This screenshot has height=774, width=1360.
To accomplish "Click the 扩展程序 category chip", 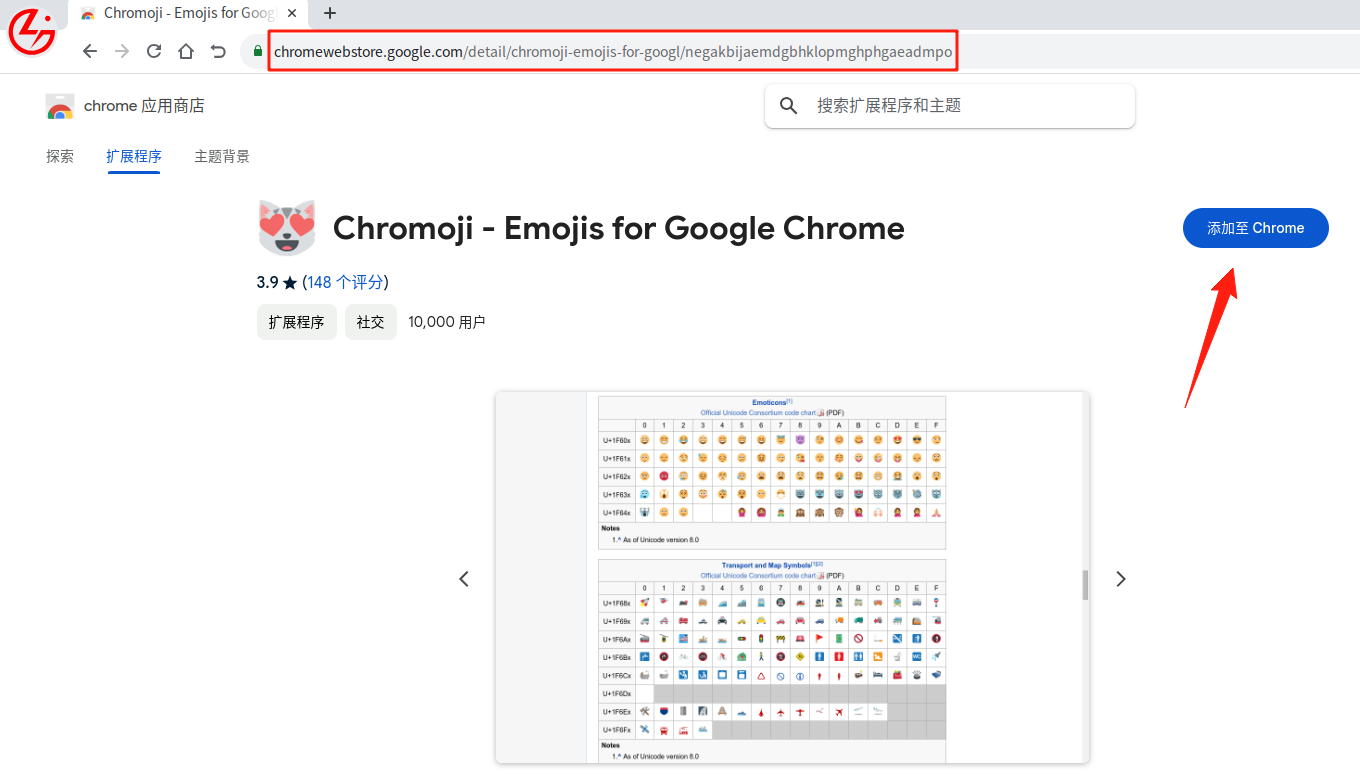I will (297, 322).
